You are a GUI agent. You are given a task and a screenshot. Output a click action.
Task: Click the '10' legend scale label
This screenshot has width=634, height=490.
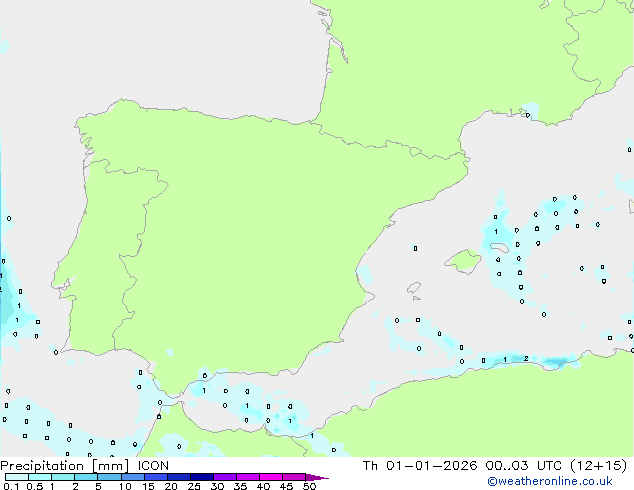coord(125,486)
